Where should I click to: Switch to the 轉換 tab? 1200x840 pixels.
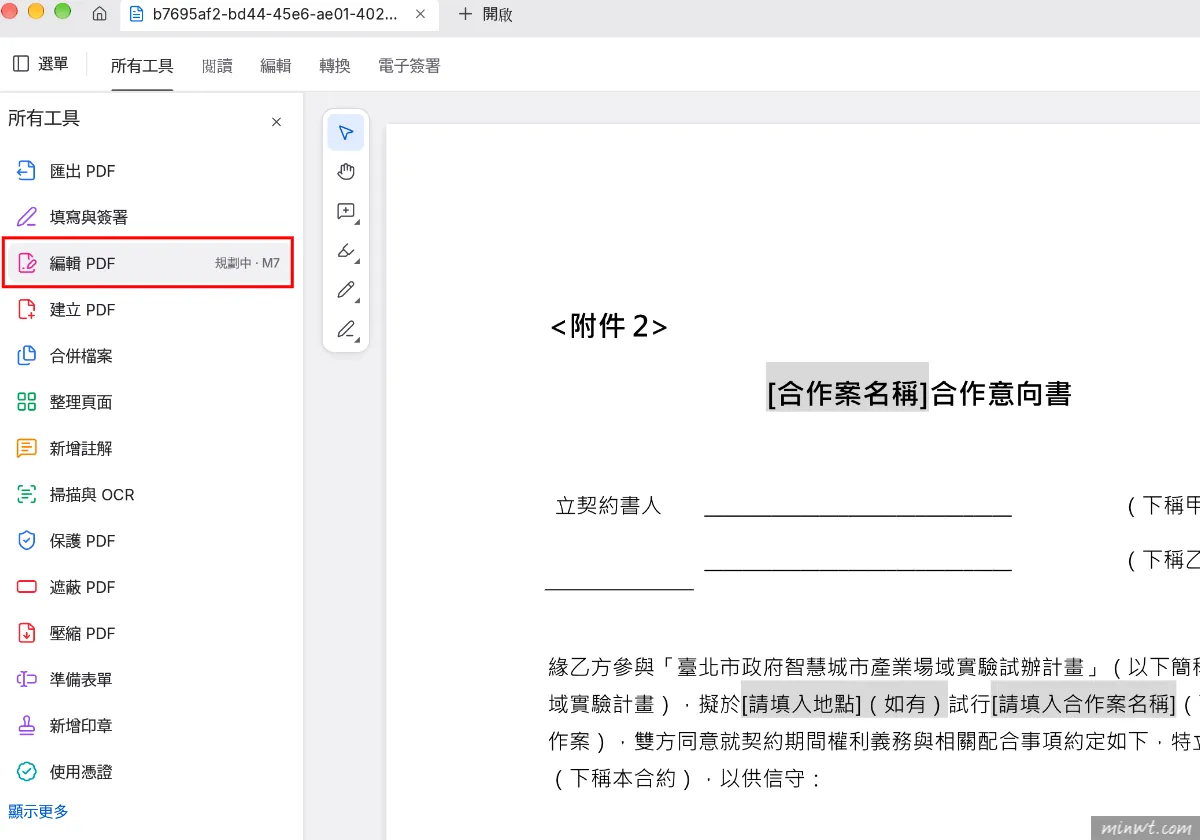coord(335,66)
